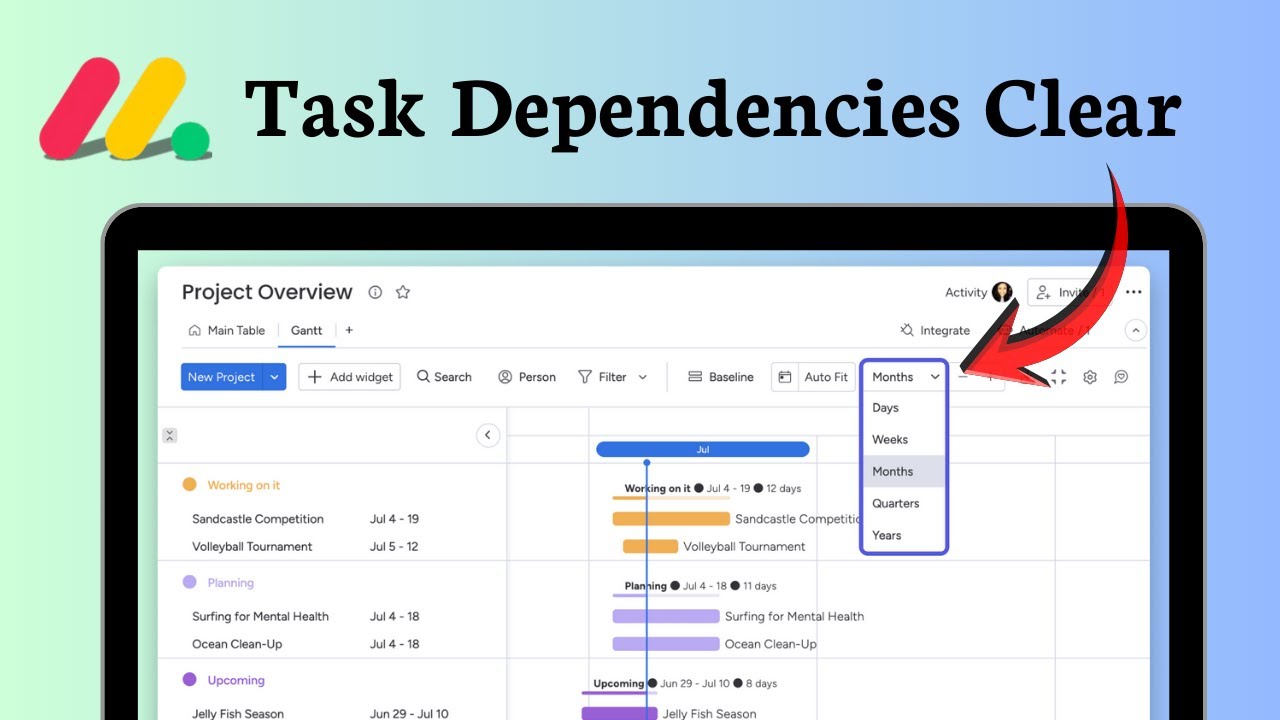The height and width of the screenshot is (720, 1280).
Task: Click the Integrate button
Action: pyautogui.click(x=935, y=330)
